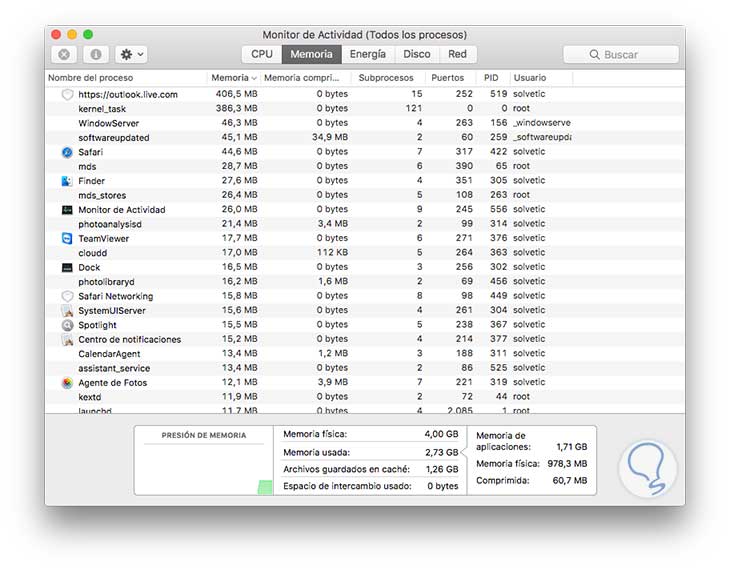The height and width of the screenshot is (570, 730).
Task: Select the photolibraryd process row
Action: [x=365, y=282]
